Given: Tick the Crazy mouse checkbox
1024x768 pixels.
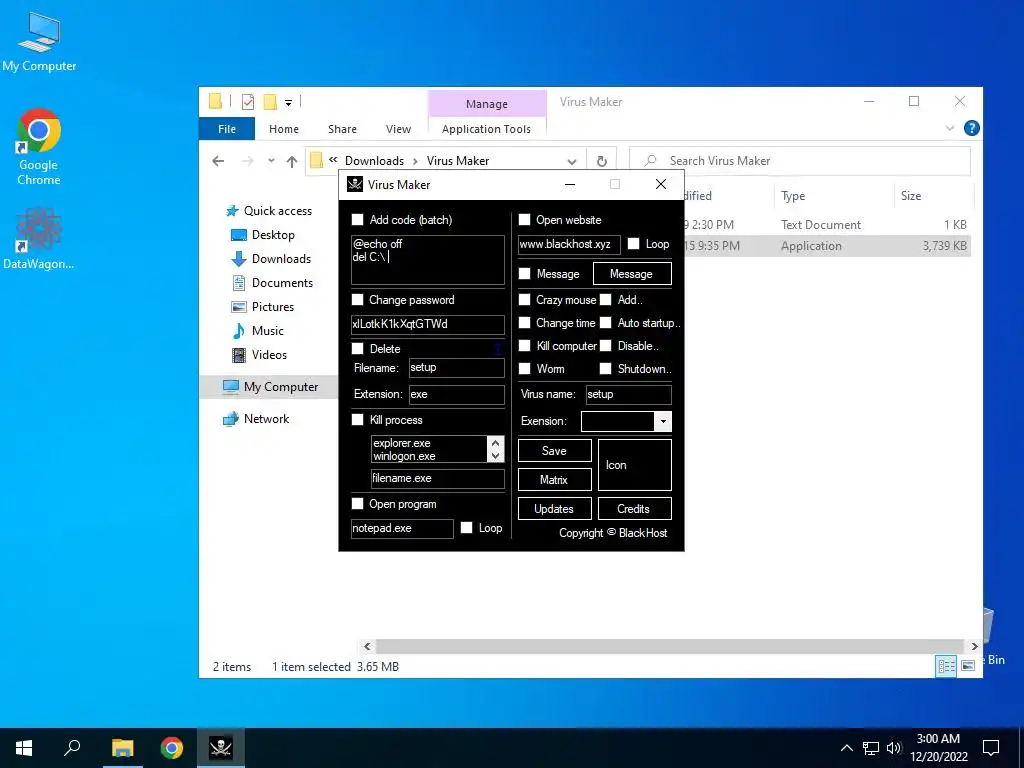Looking at the screenshot, I should point(524,300).
